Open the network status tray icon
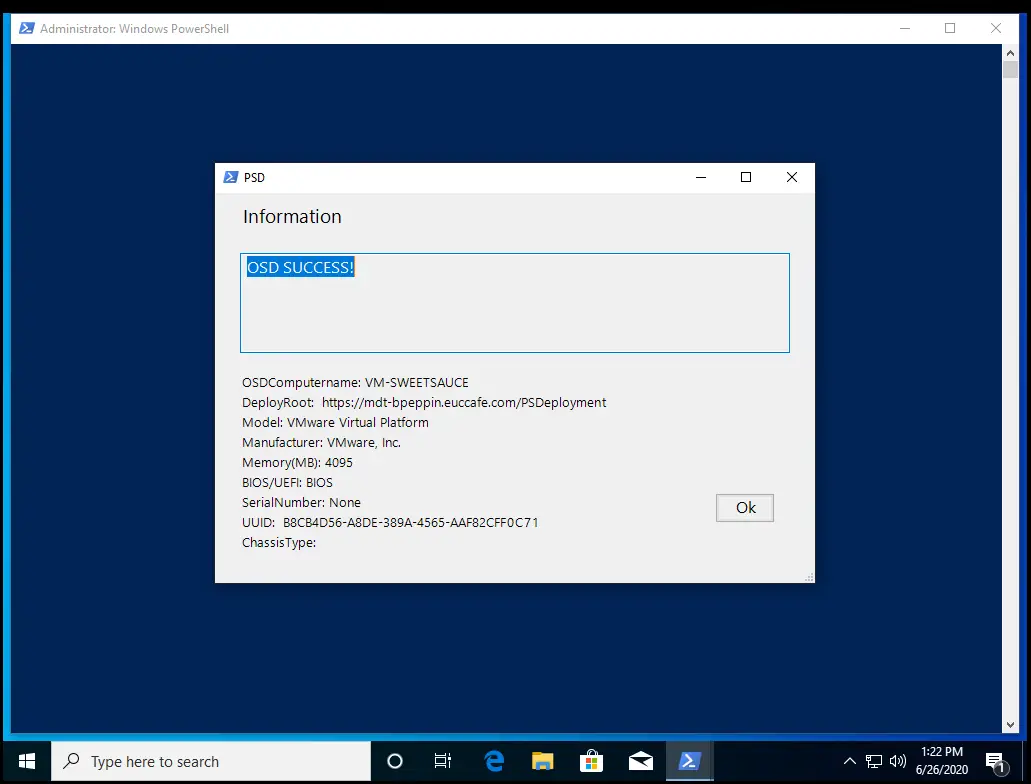1031x784 pixels. click(x=874, y=761)
